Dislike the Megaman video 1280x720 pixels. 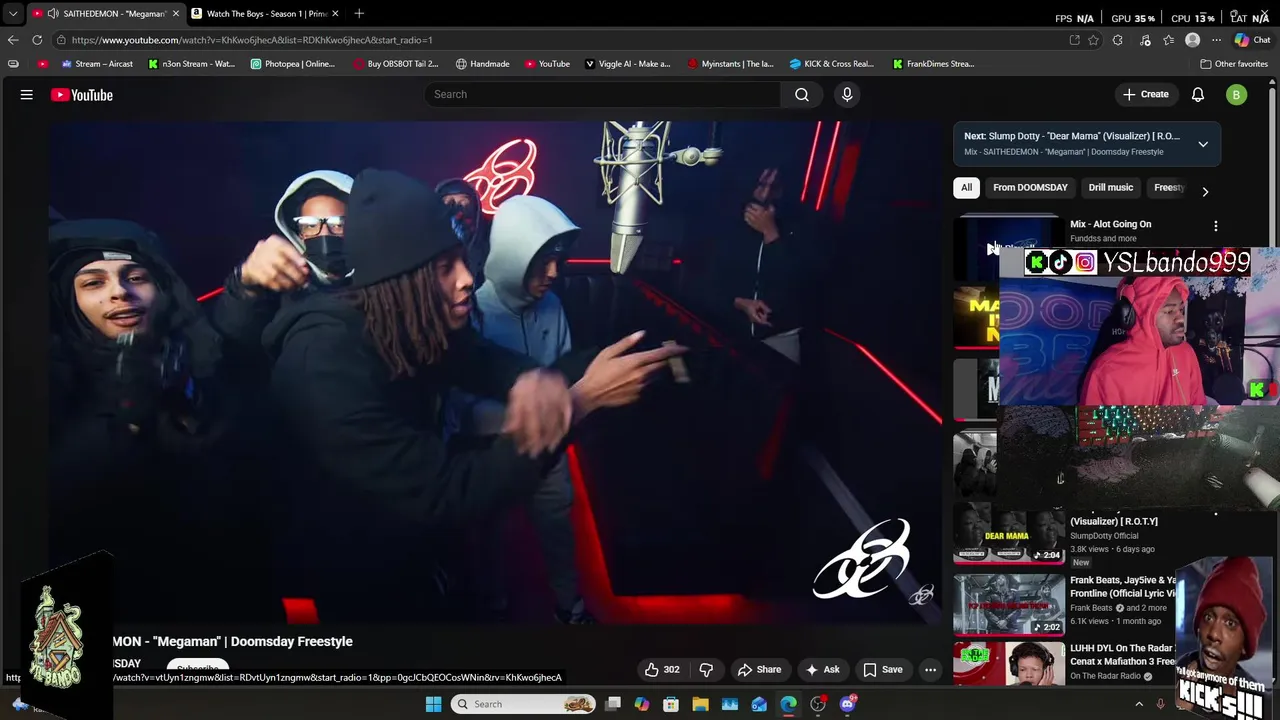pos(706,670)
